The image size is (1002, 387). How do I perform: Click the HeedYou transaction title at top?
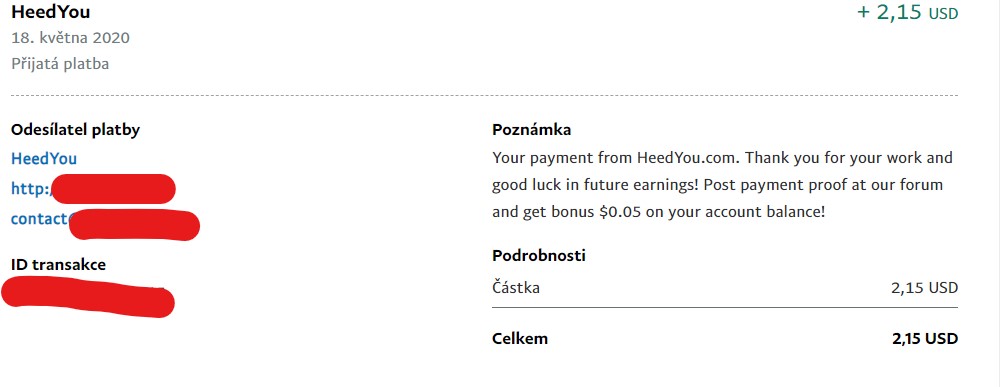pos(50,11)
